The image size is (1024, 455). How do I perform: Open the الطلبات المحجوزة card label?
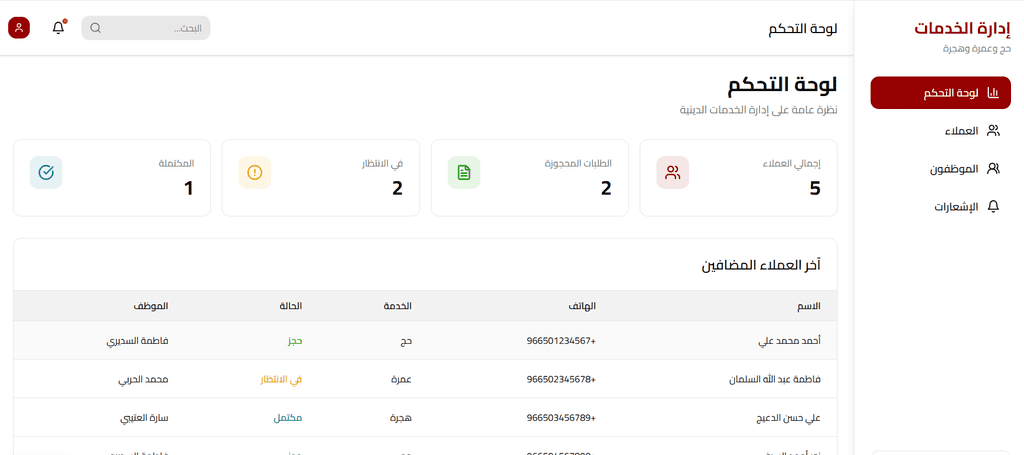point(578,164)
